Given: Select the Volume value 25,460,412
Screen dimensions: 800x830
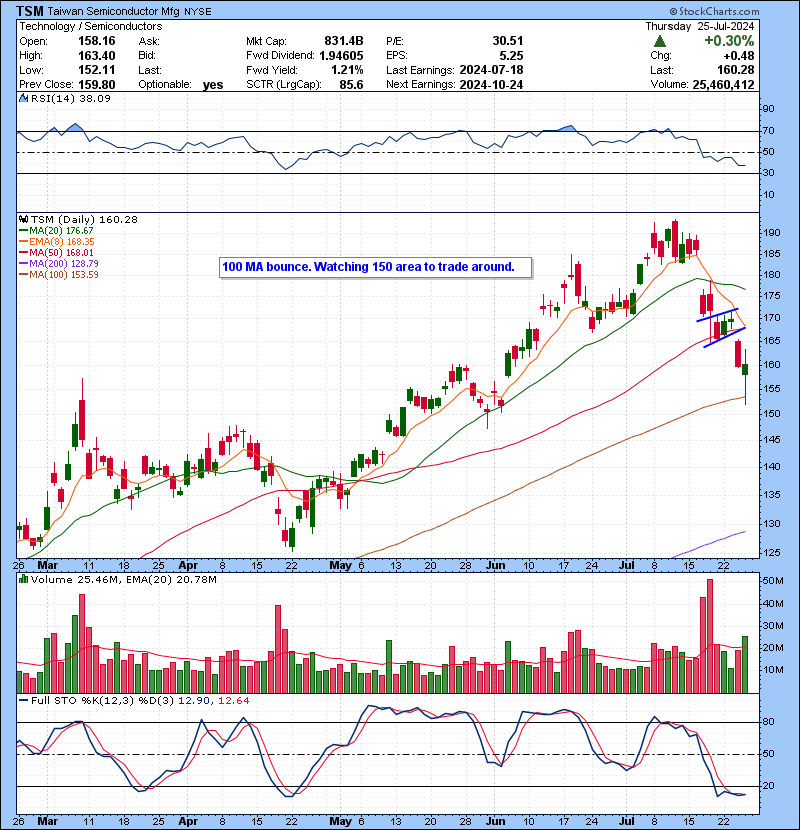Looking at the screenshot, I should click(723, 84).
